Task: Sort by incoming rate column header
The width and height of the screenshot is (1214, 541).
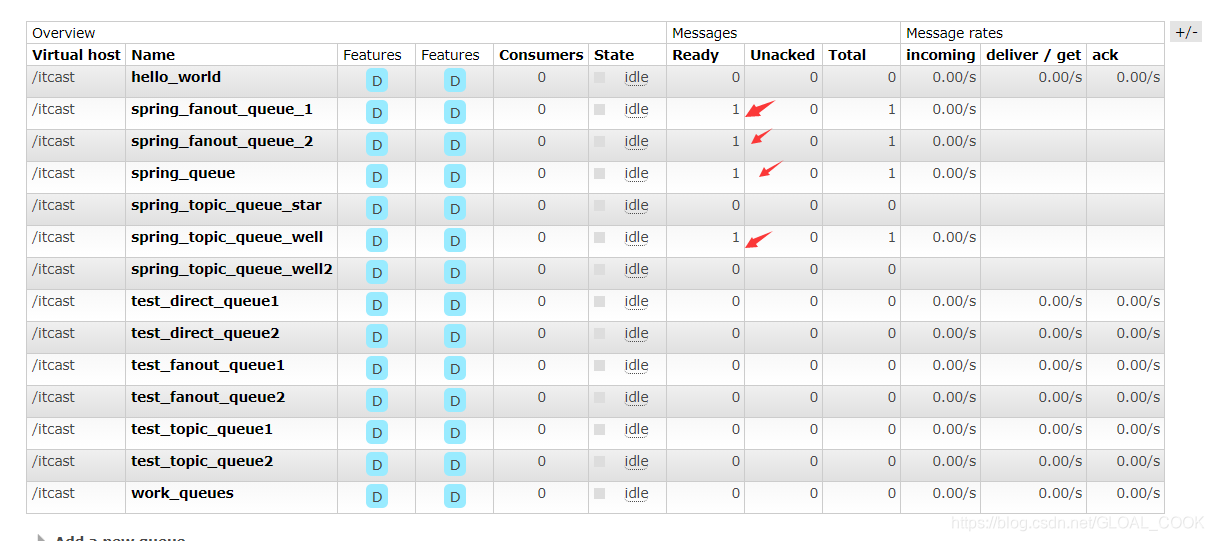Action: point(940,55)
